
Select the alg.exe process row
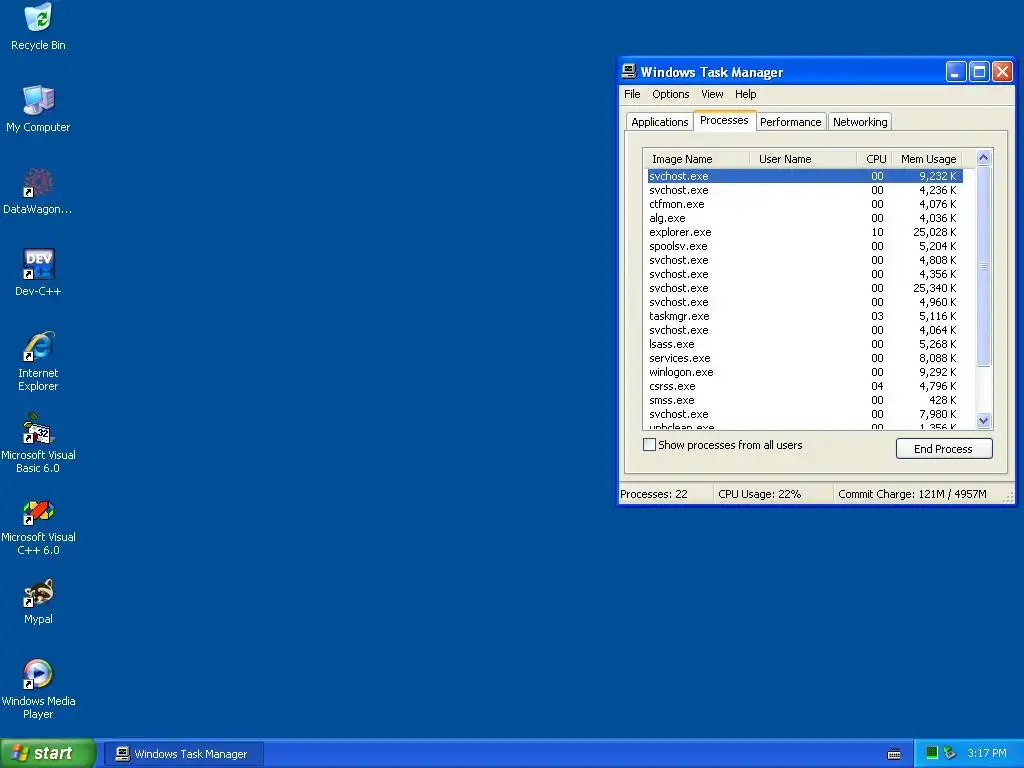click(x=805, y=218)
